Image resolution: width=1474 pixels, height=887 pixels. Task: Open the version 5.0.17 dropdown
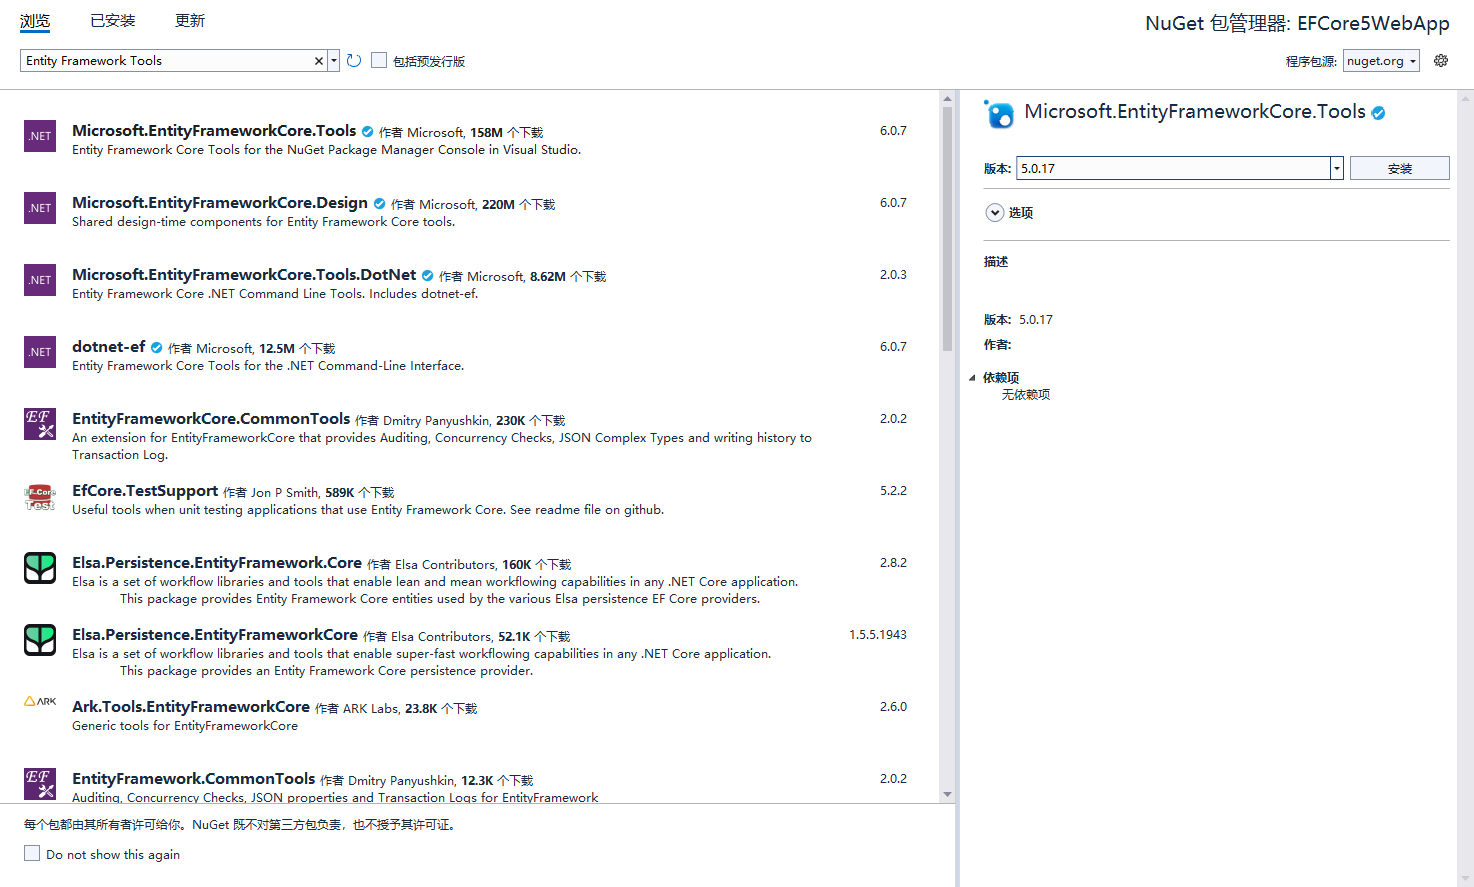click(x=1336, y=169)
